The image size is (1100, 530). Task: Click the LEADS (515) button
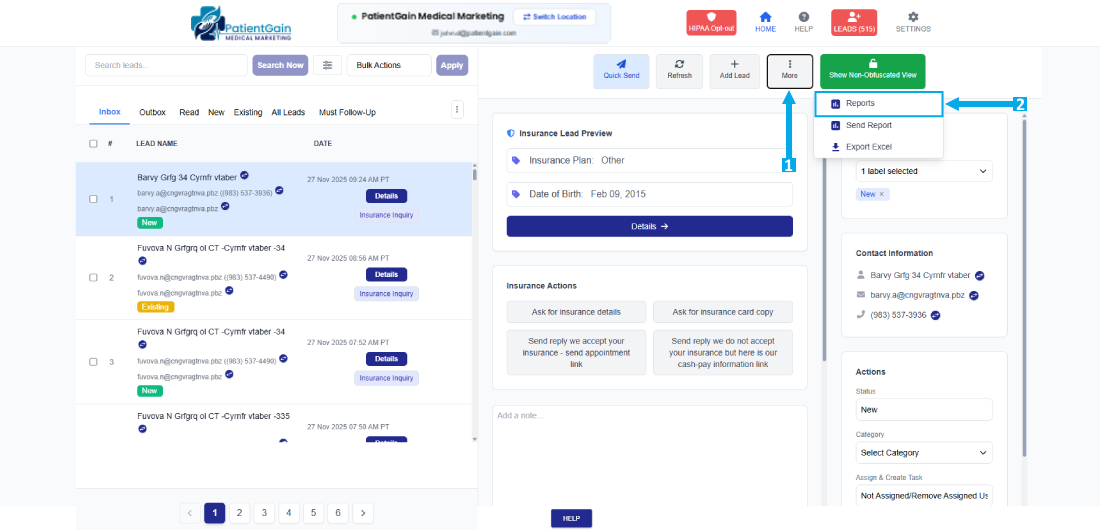point(853,22)
